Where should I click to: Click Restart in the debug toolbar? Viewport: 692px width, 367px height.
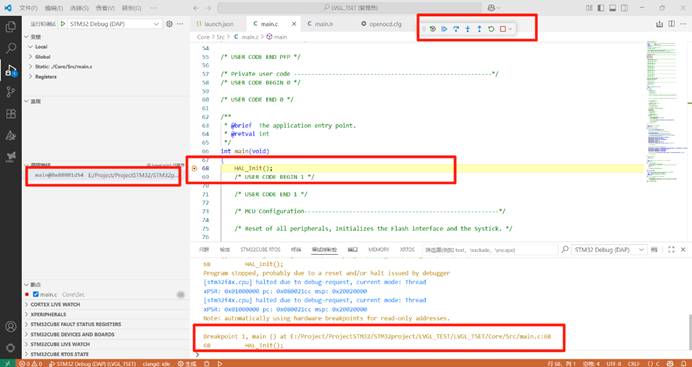(x=491, y=29)
